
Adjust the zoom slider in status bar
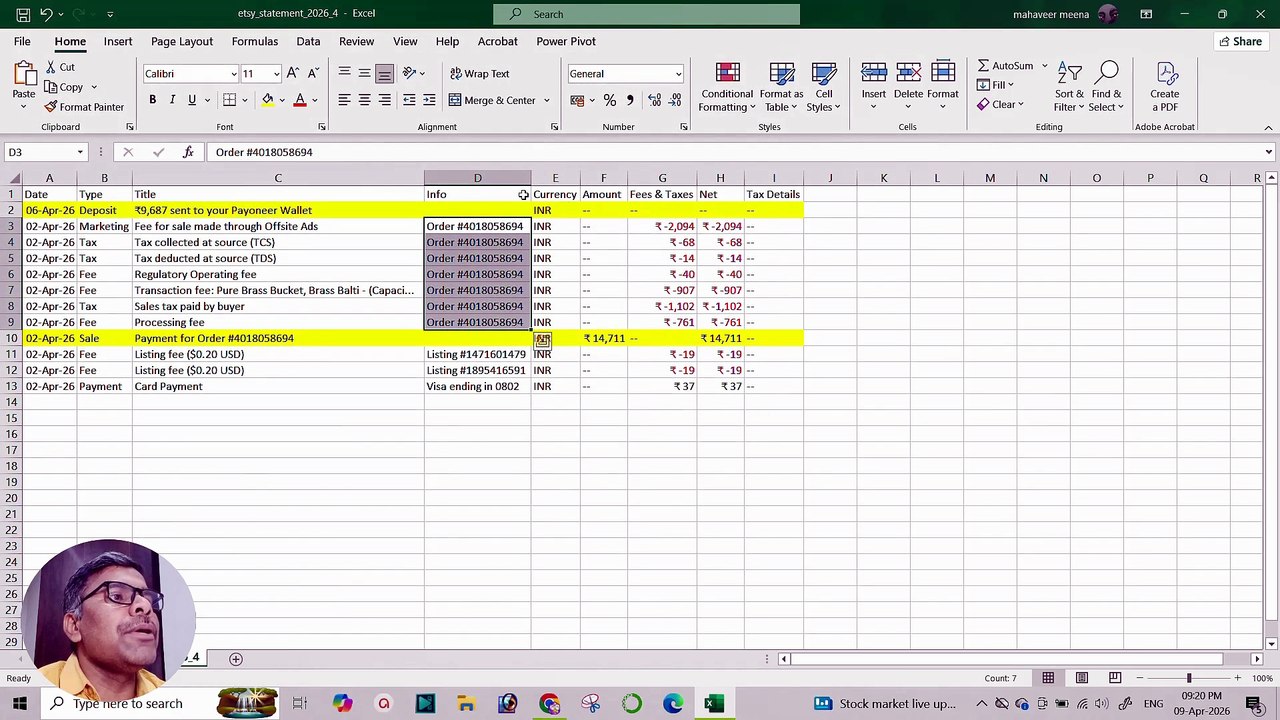pos(1188,678)
